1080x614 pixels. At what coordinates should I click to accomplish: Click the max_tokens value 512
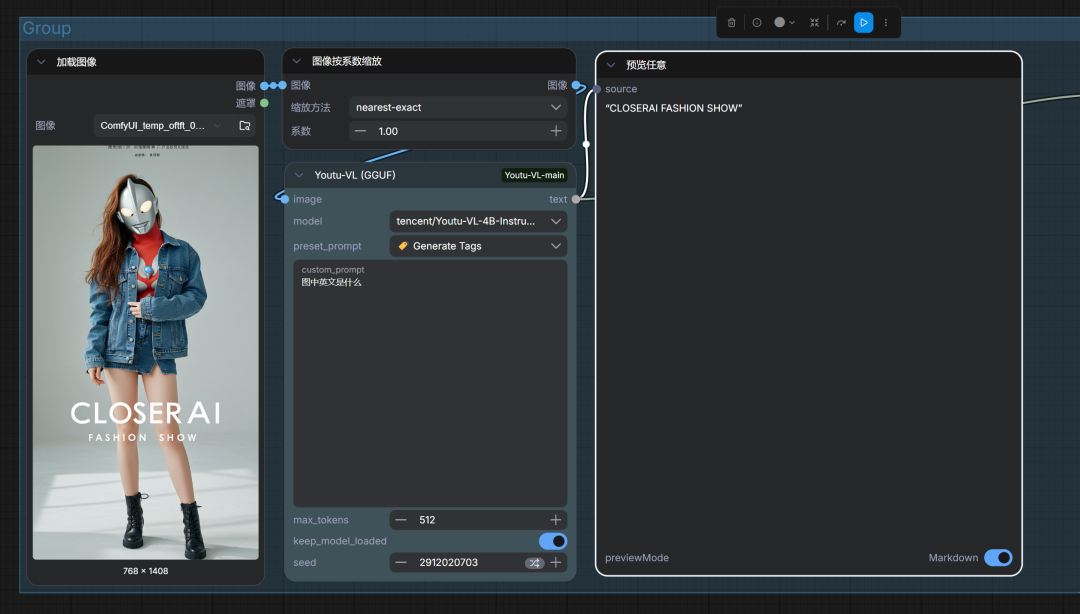(427, 520)
